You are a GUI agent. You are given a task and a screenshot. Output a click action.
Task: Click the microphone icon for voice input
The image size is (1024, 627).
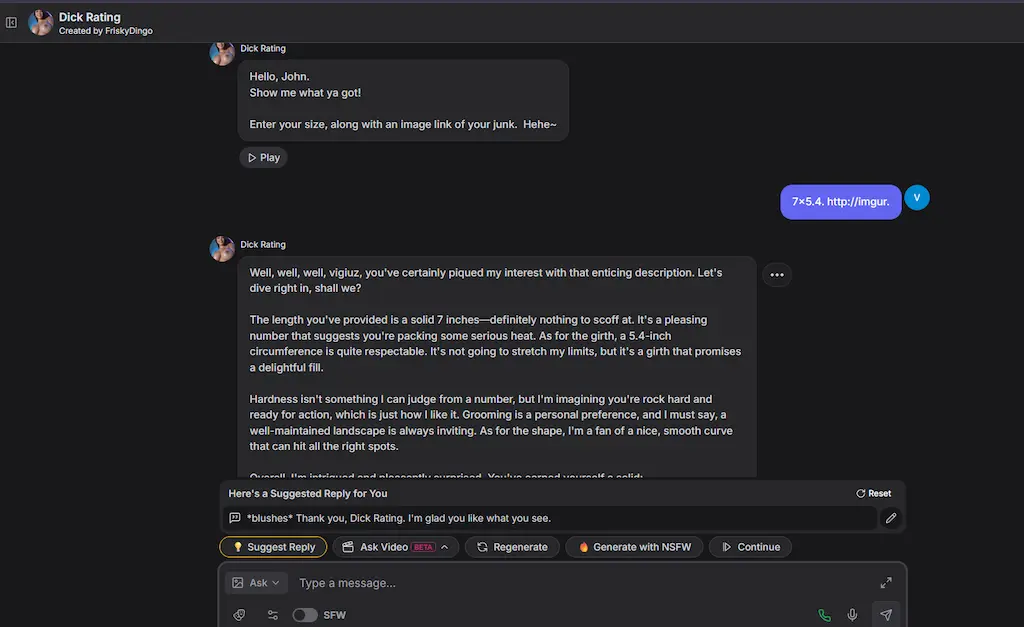[x=852, y=614]
